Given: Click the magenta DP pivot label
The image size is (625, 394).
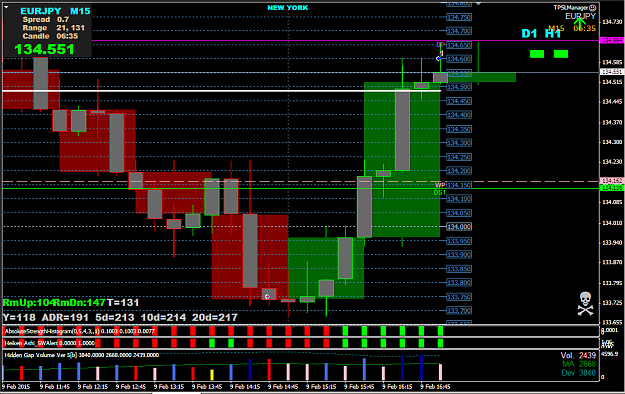Looking at the screenshot, I should tap(440, 45).
